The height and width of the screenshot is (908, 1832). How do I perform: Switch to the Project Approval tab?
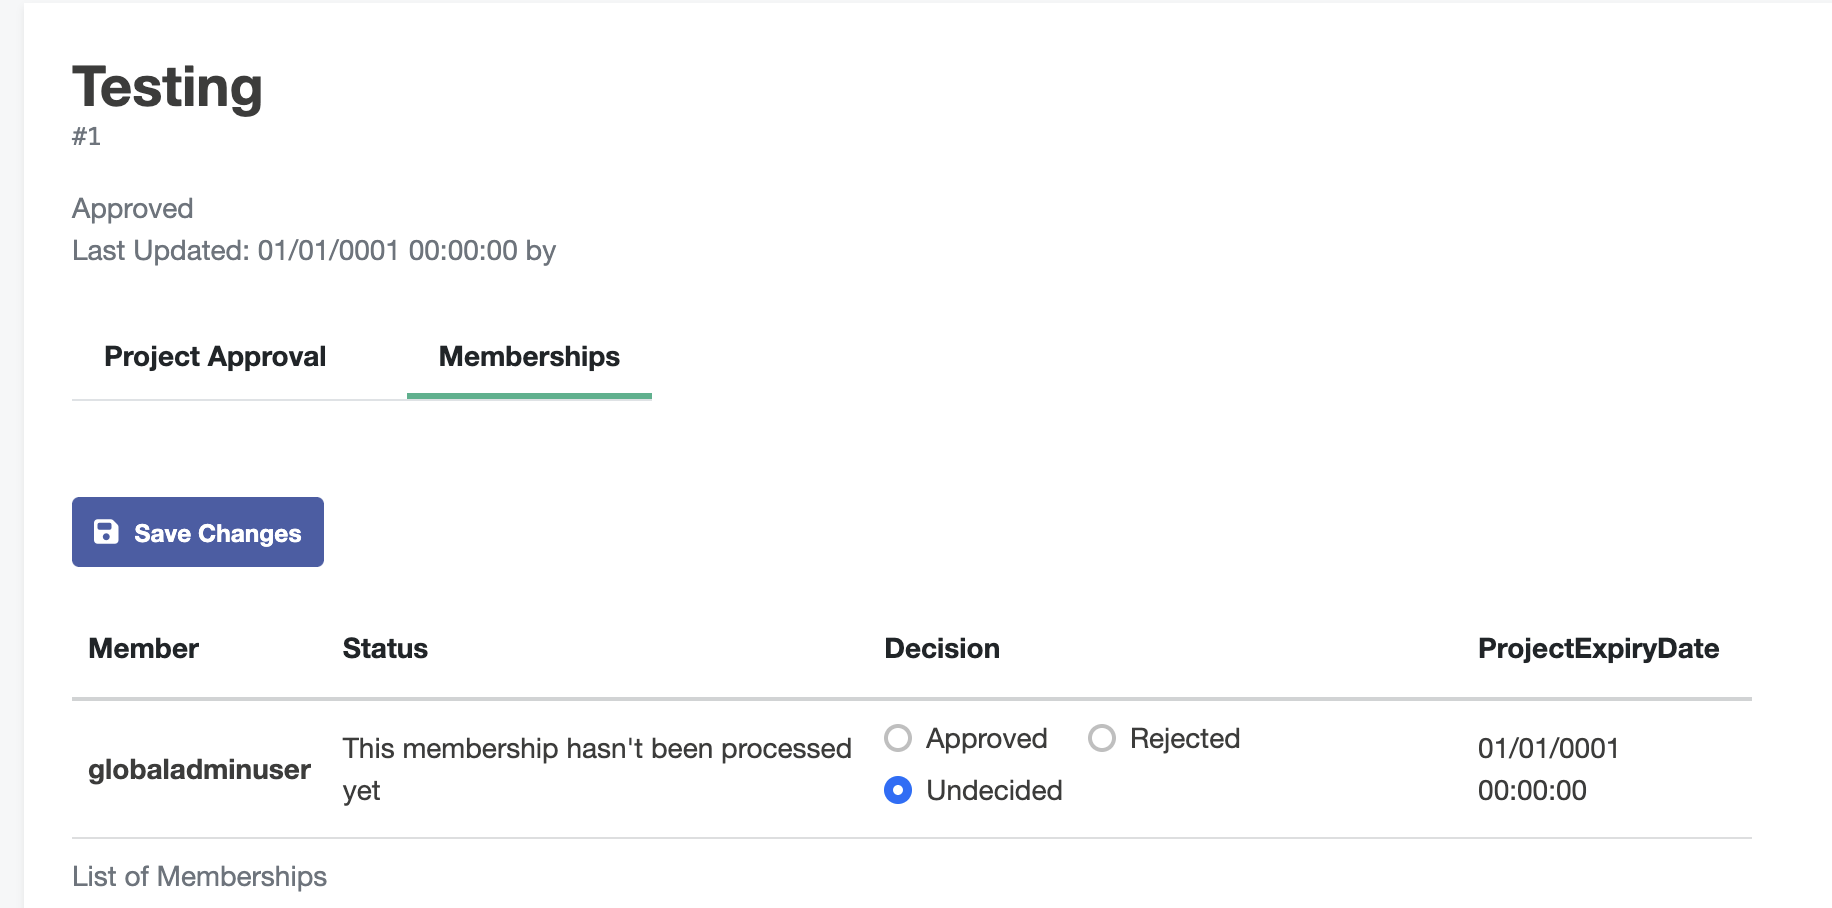215,357
